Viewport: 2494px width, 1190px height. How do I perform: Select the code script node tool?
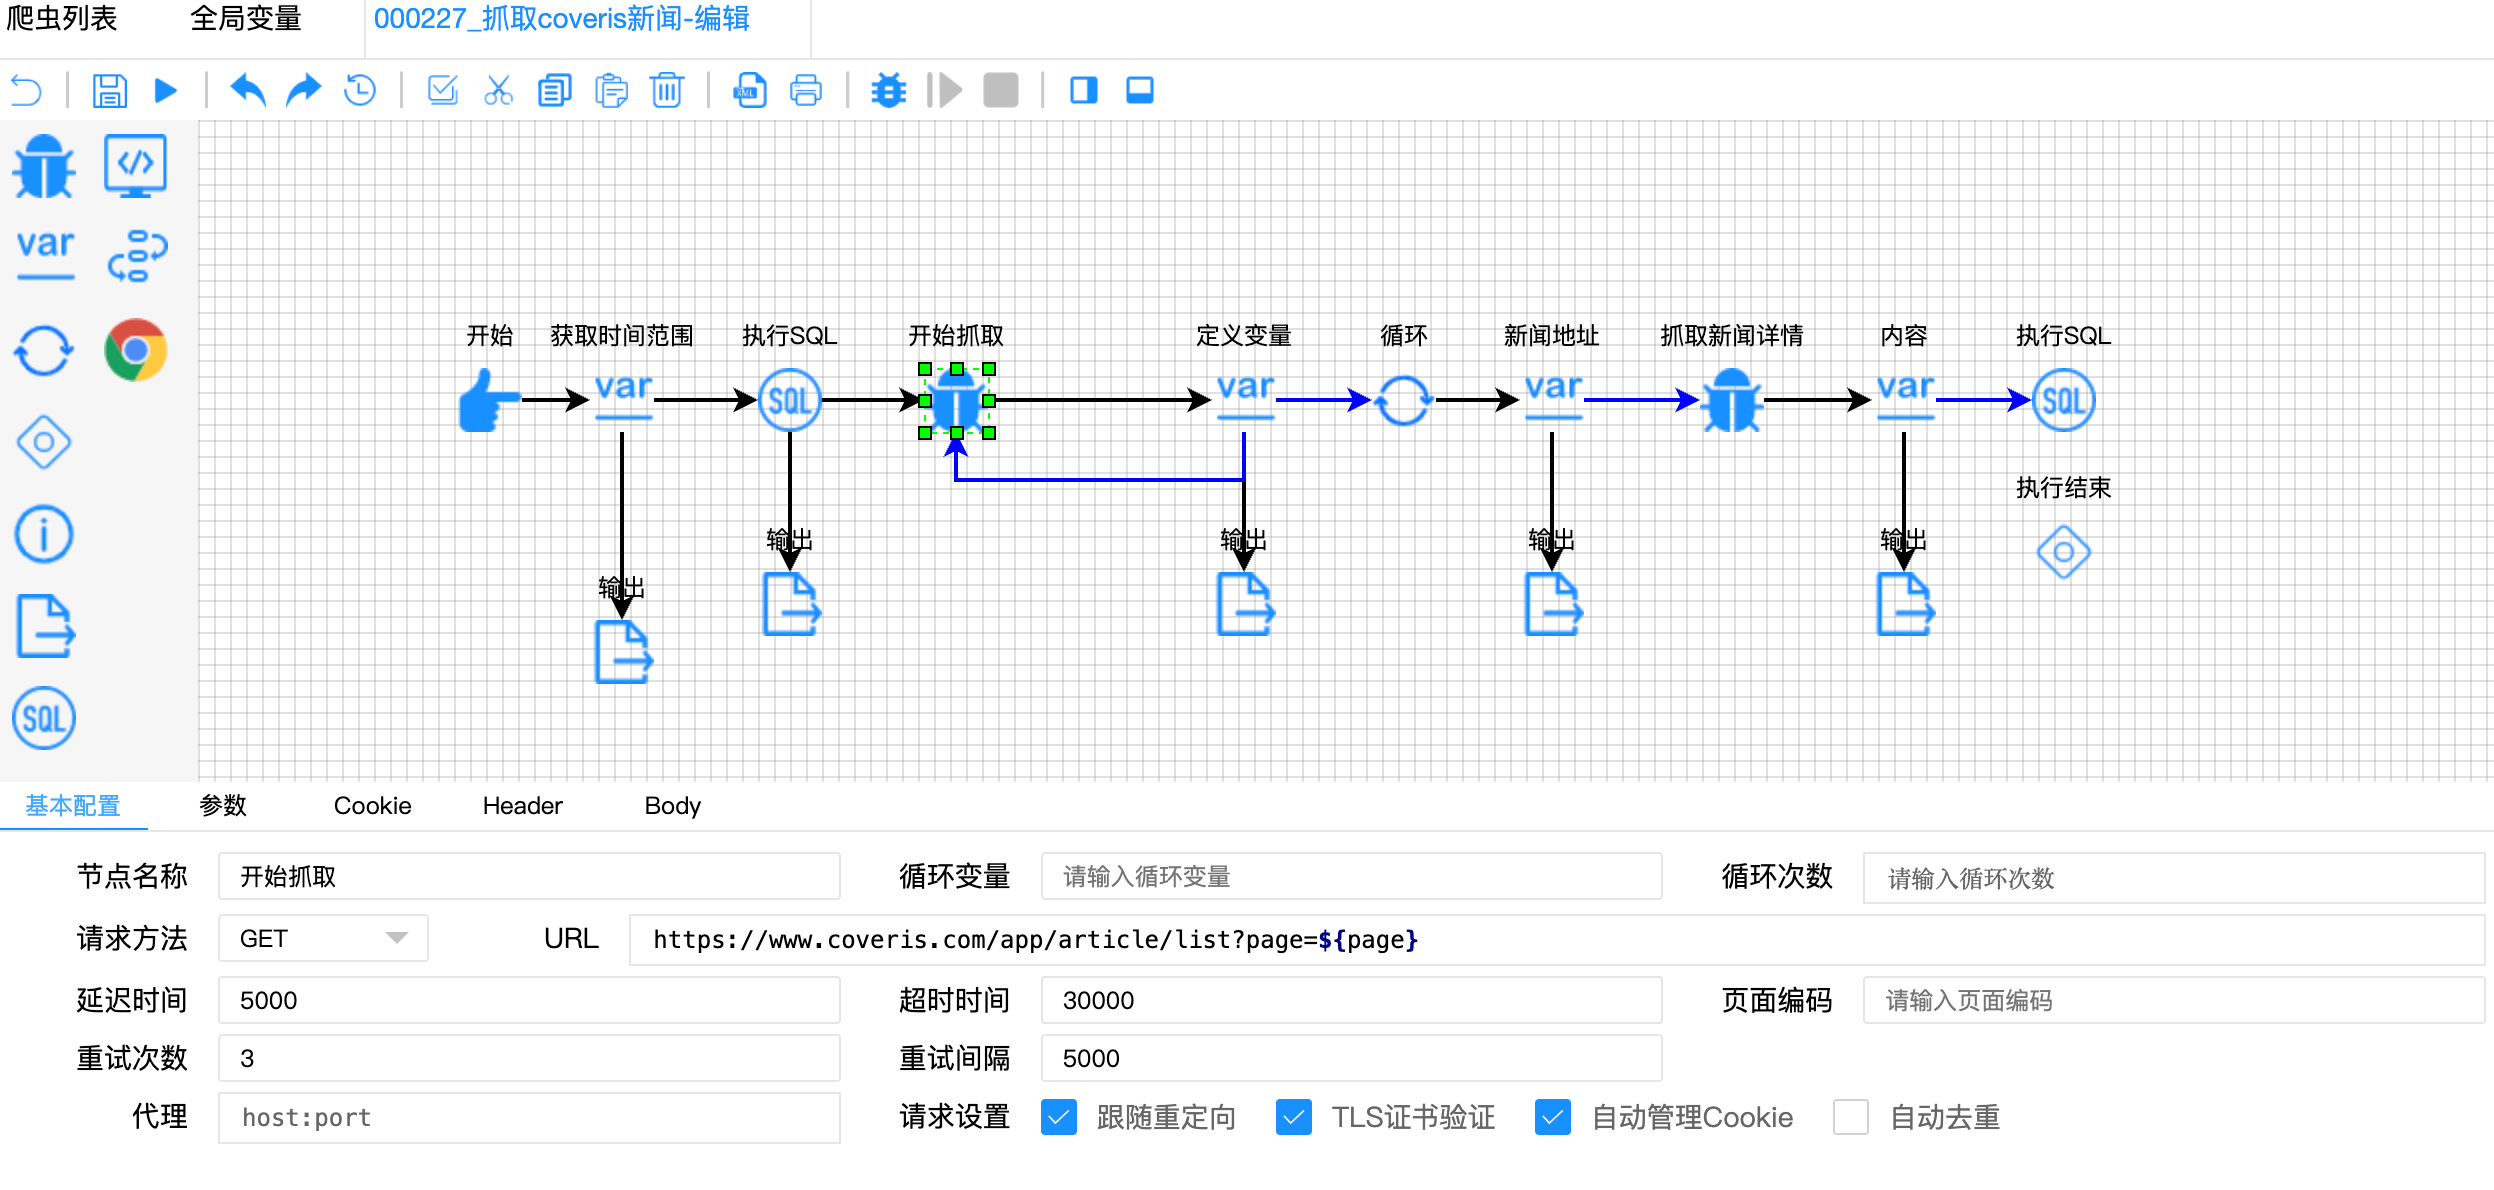137,166
